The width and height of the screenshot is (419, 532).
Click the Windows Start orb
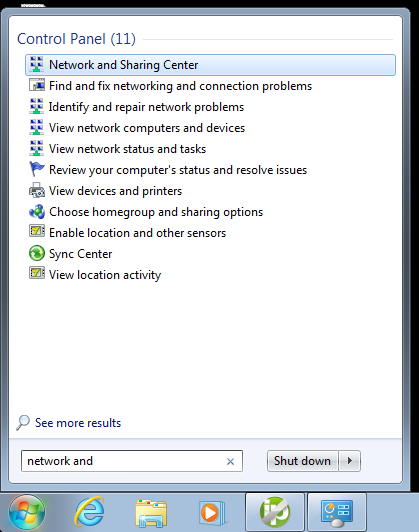pyautogui.click(x=27, y=512)
